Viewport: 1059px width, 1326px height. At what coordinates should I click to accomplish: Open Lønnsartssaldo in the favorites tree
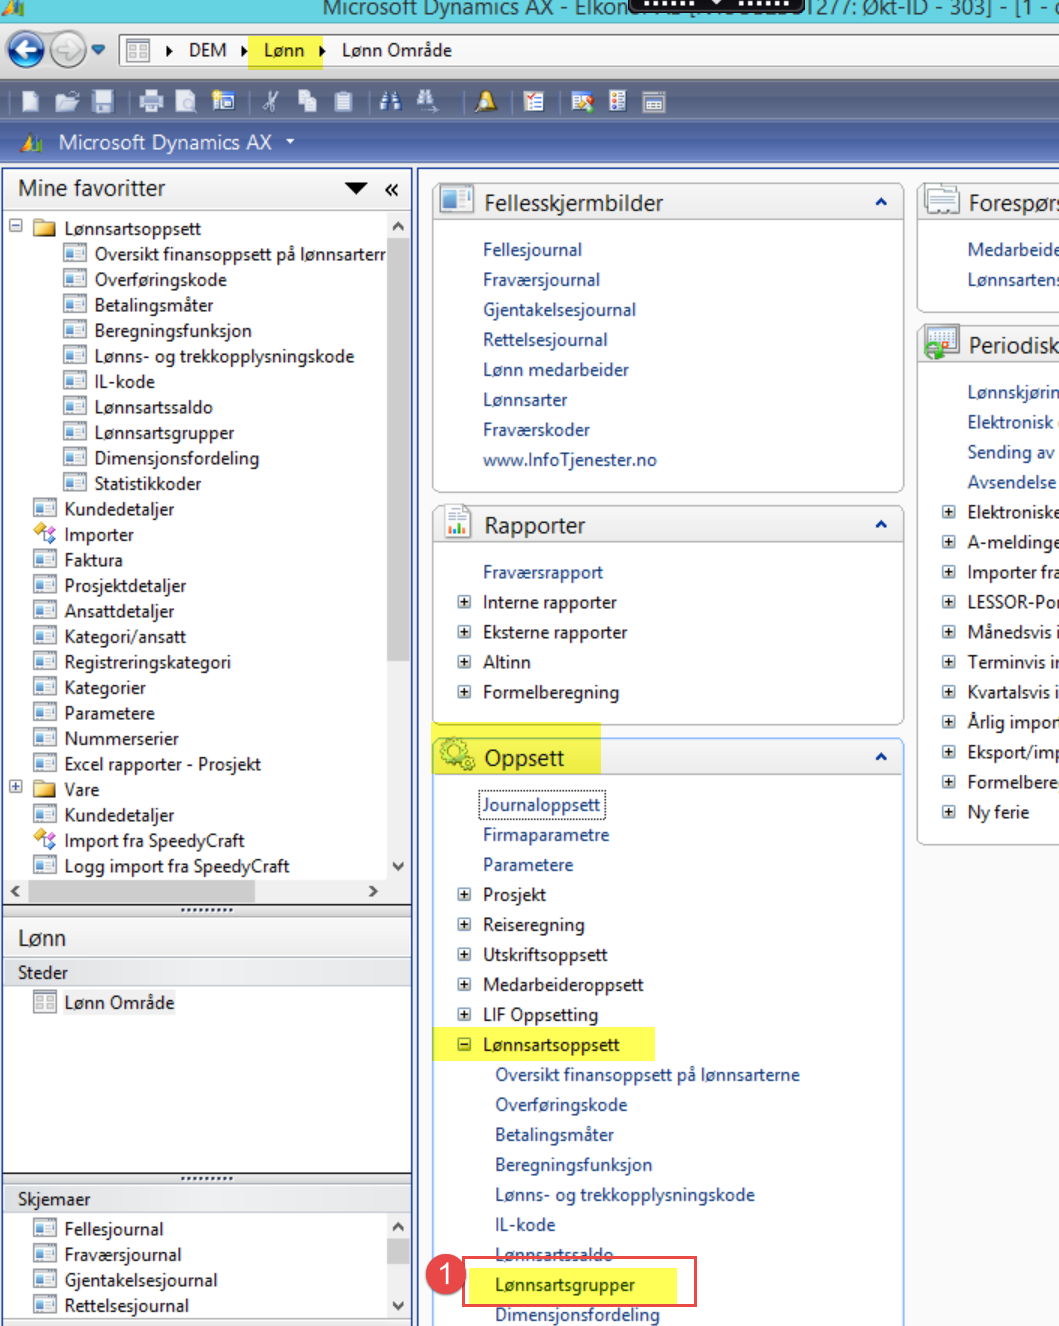pos(153,407)
